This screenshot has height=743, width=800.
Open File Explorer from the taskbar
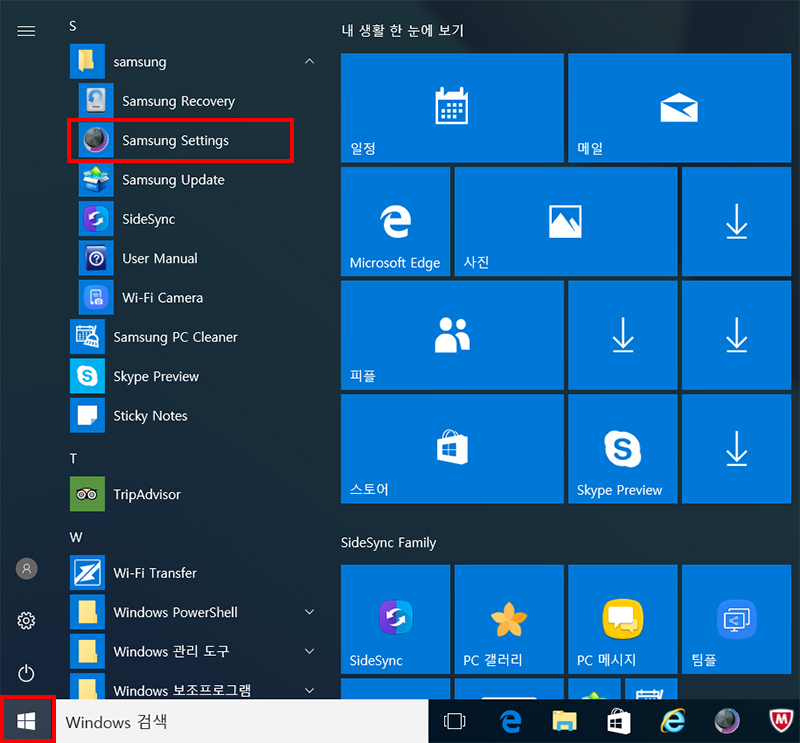click(564, 721)
